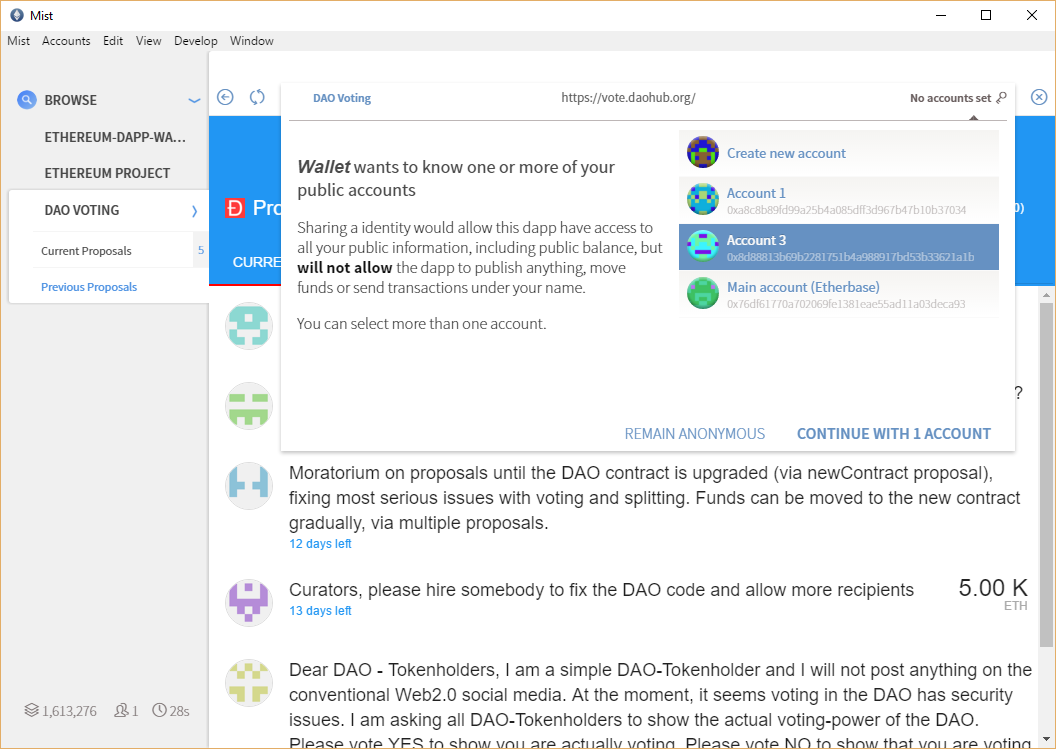Open the Moratorium on proposals entry

click(655, 498)
